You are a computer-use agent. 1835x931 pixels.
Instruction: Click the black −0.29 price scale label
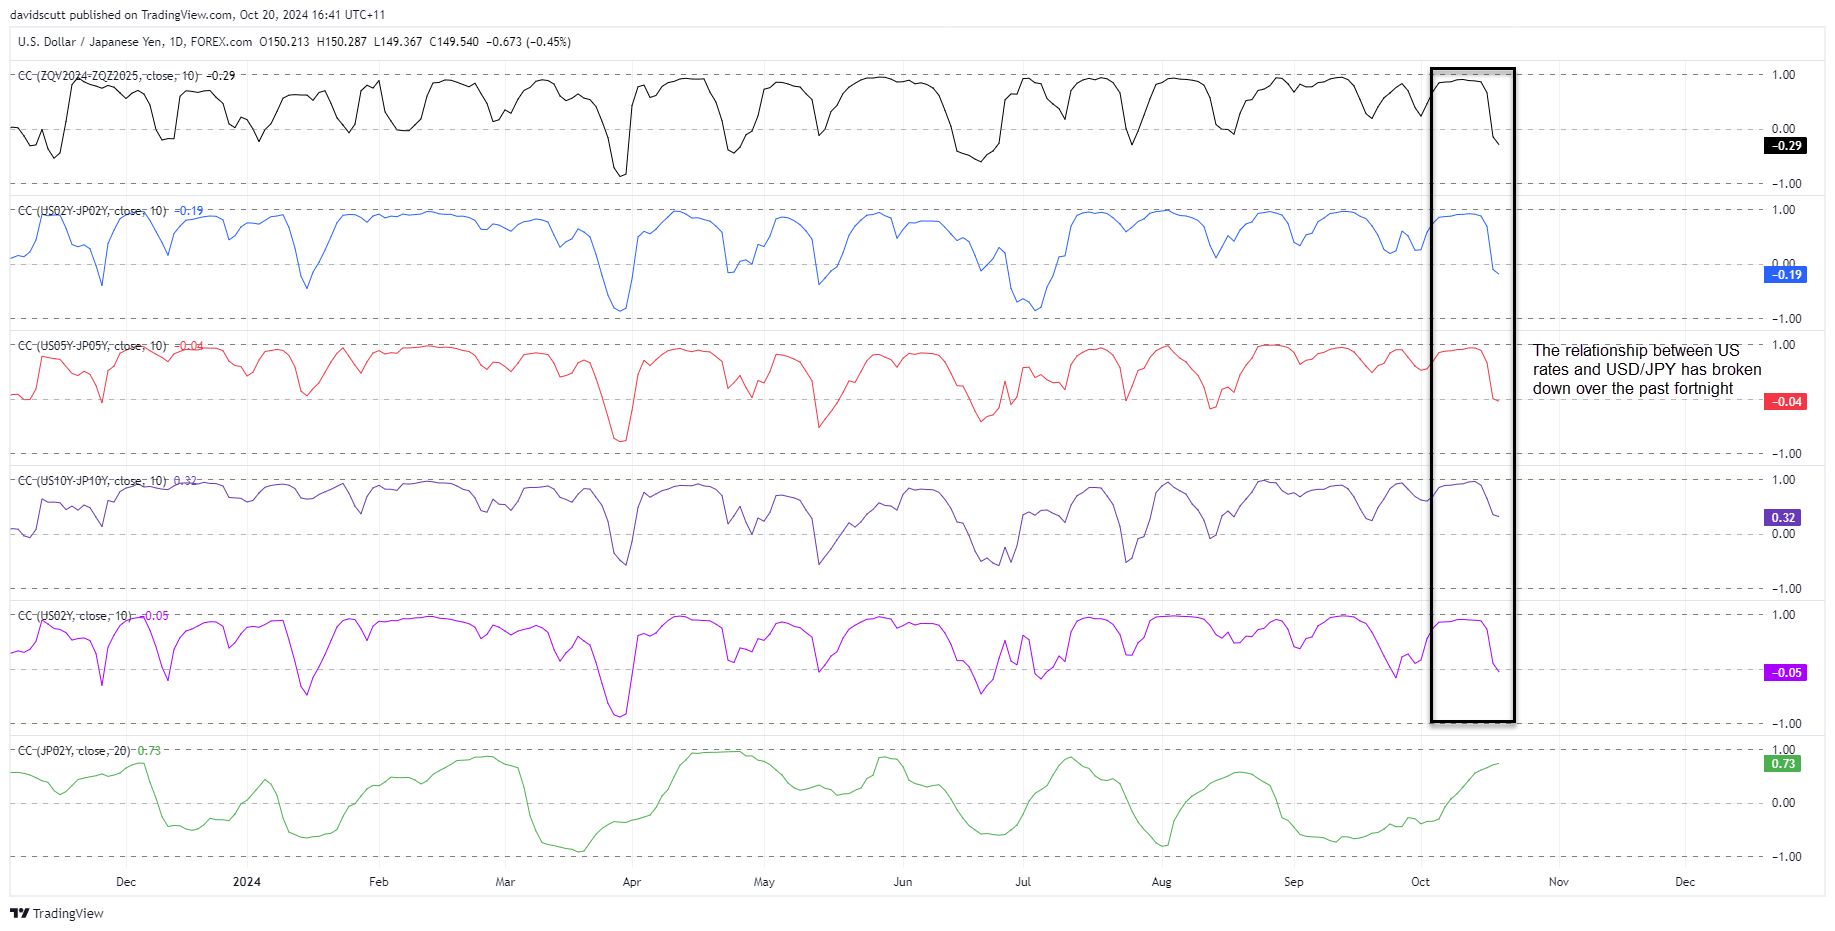click(x=1785, y=146)
